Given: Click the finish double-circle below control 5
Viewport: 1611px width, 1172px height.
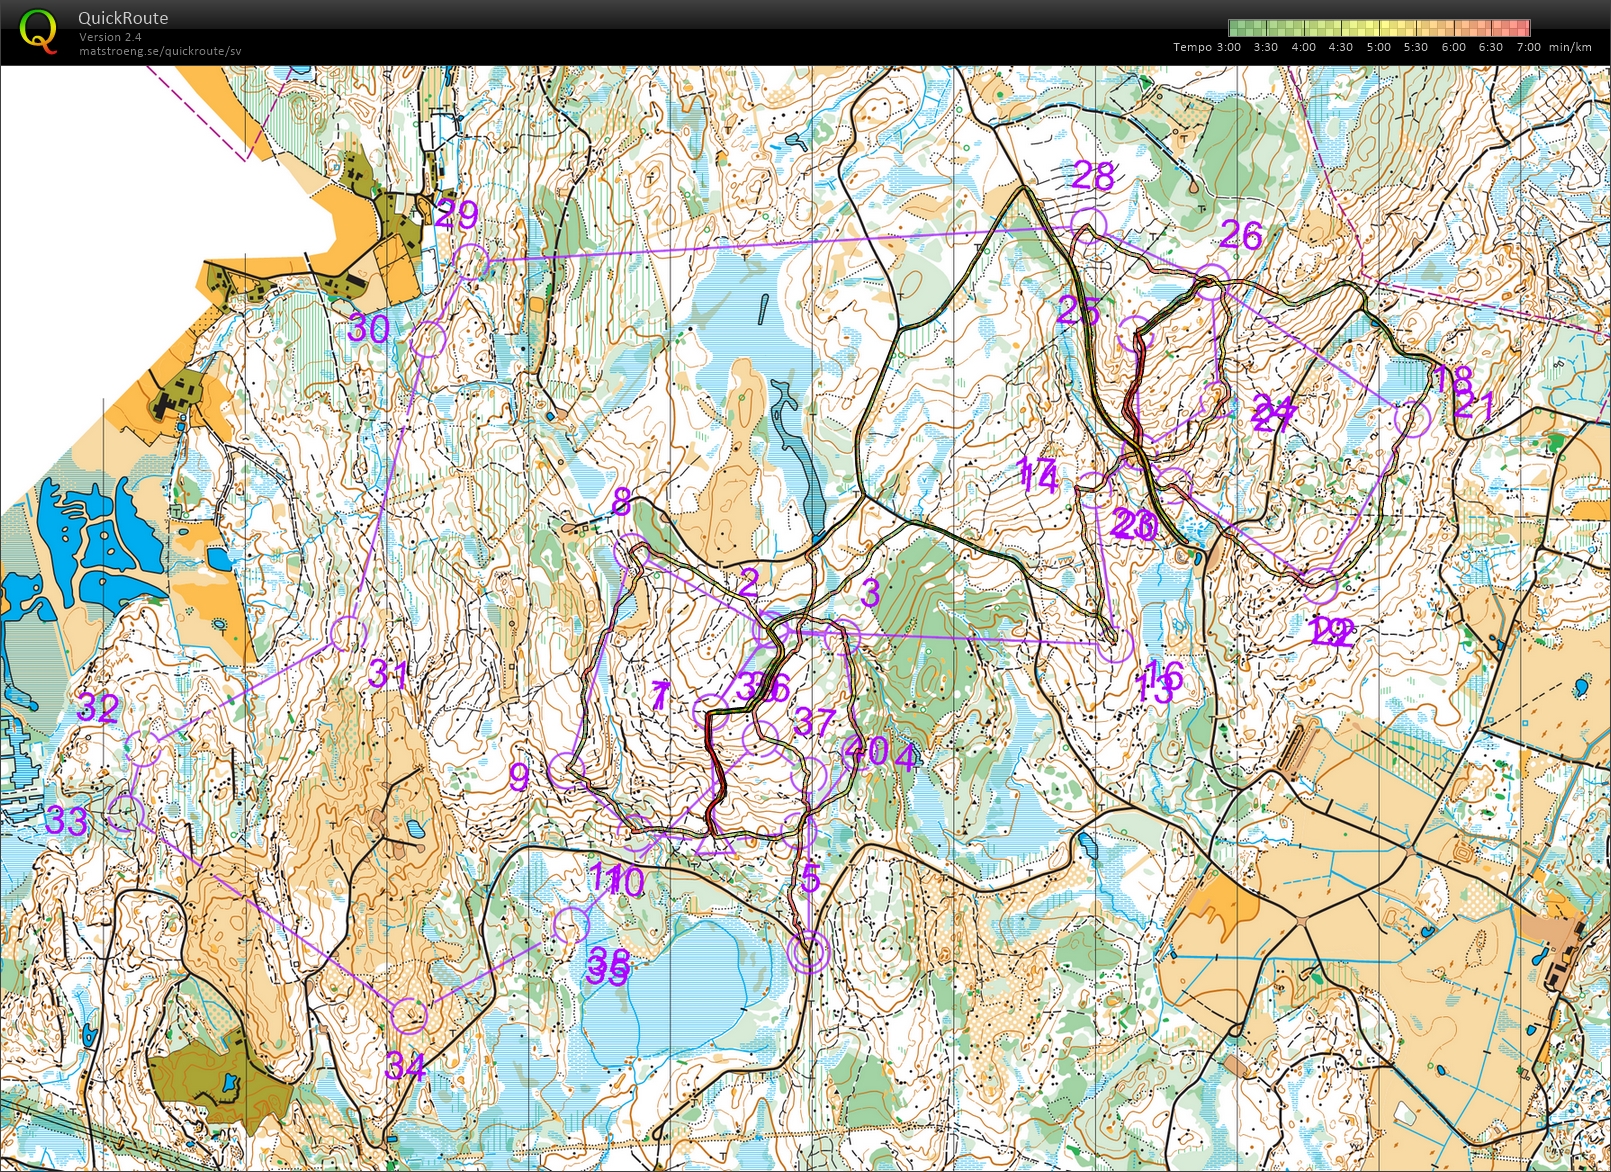Looking at the screenshot, I should [809, 953].
